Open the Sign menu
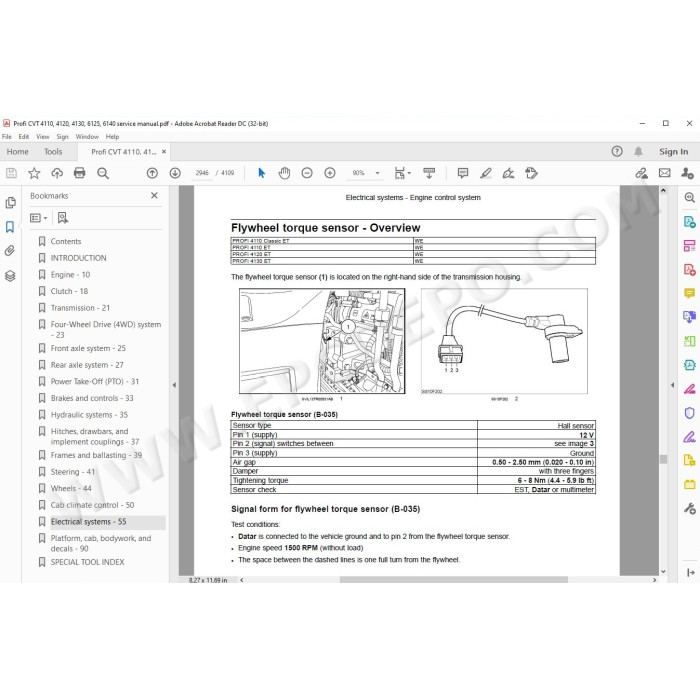Image resolution: width=700 pixels, height=700 pixels. [x=62, y=137]
